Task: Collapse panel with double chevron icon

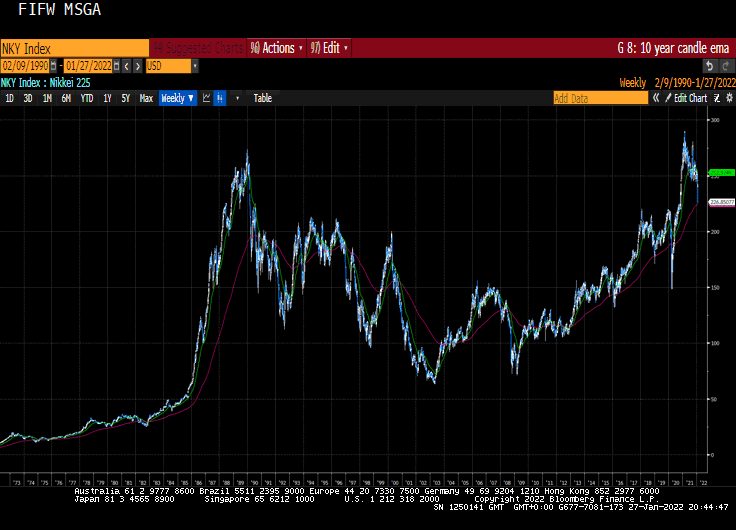Action: (656, 98)
